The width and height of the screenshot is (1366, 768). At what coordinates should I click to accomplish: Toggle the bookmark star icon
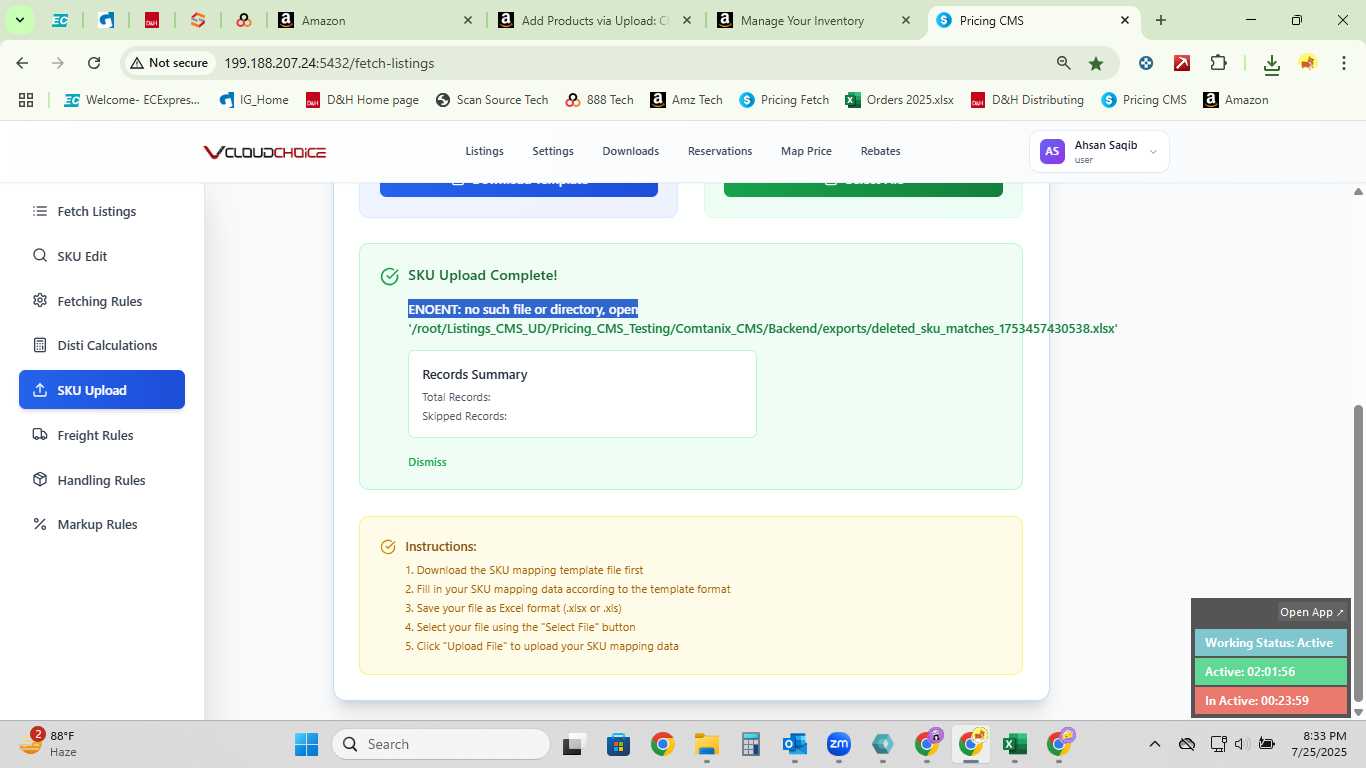[x=1096, y=63]
